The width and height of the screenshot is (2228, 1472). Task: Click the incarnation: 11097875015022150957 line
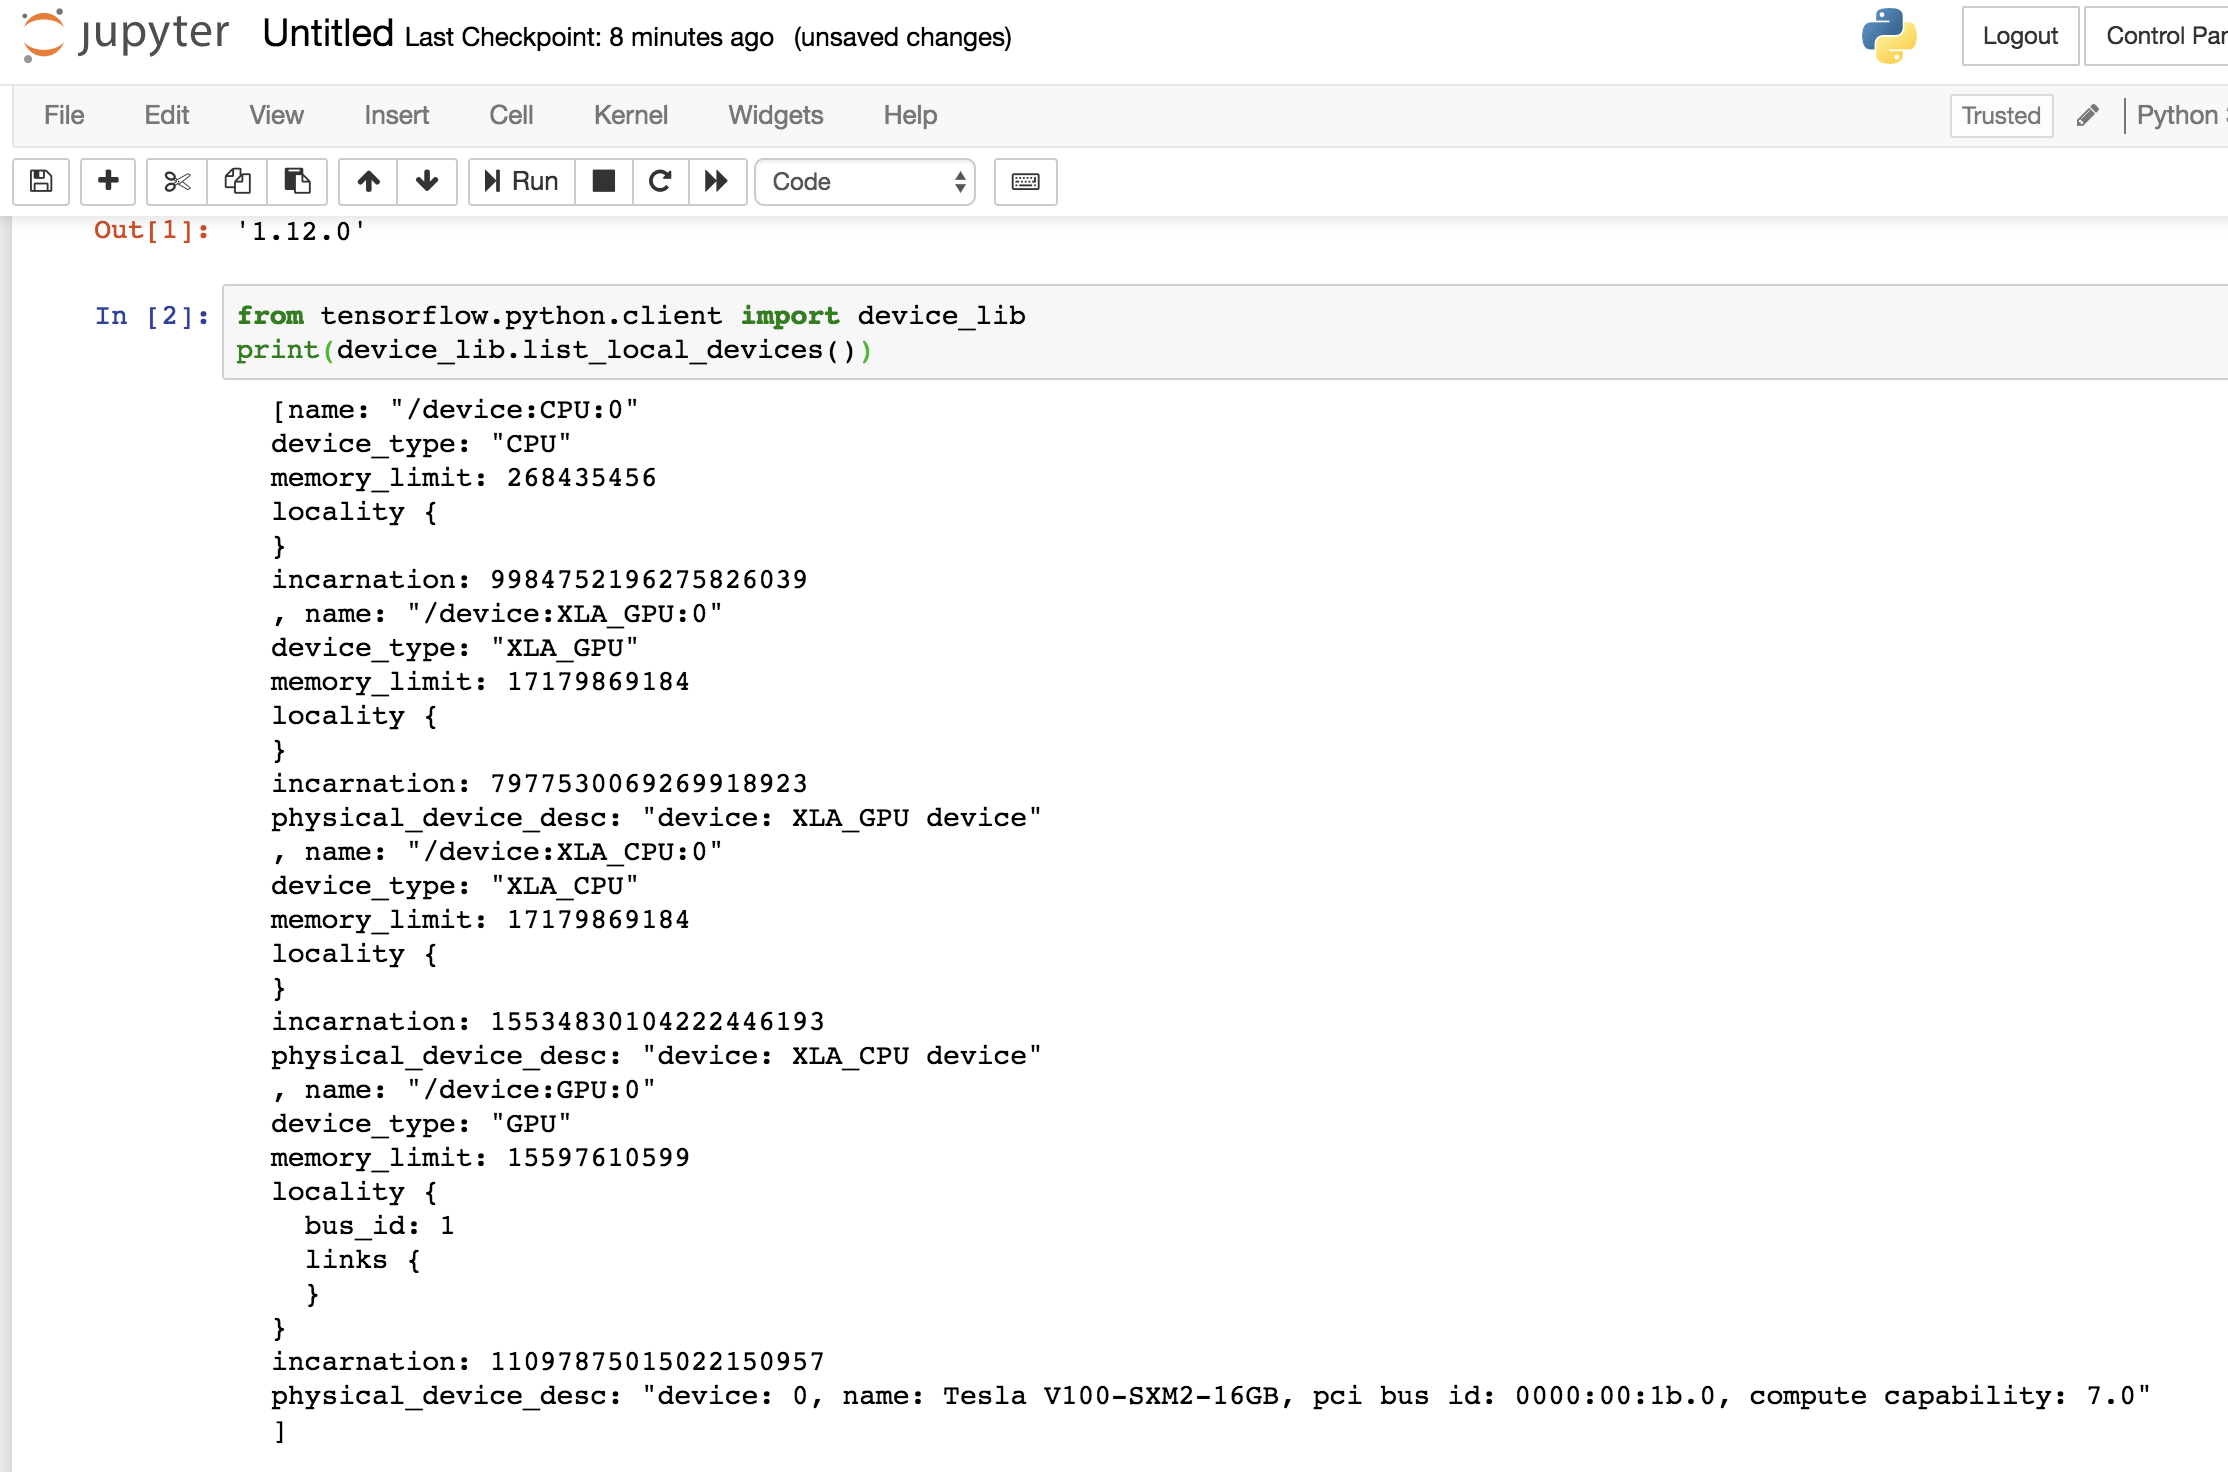[x=547, y=1362]
